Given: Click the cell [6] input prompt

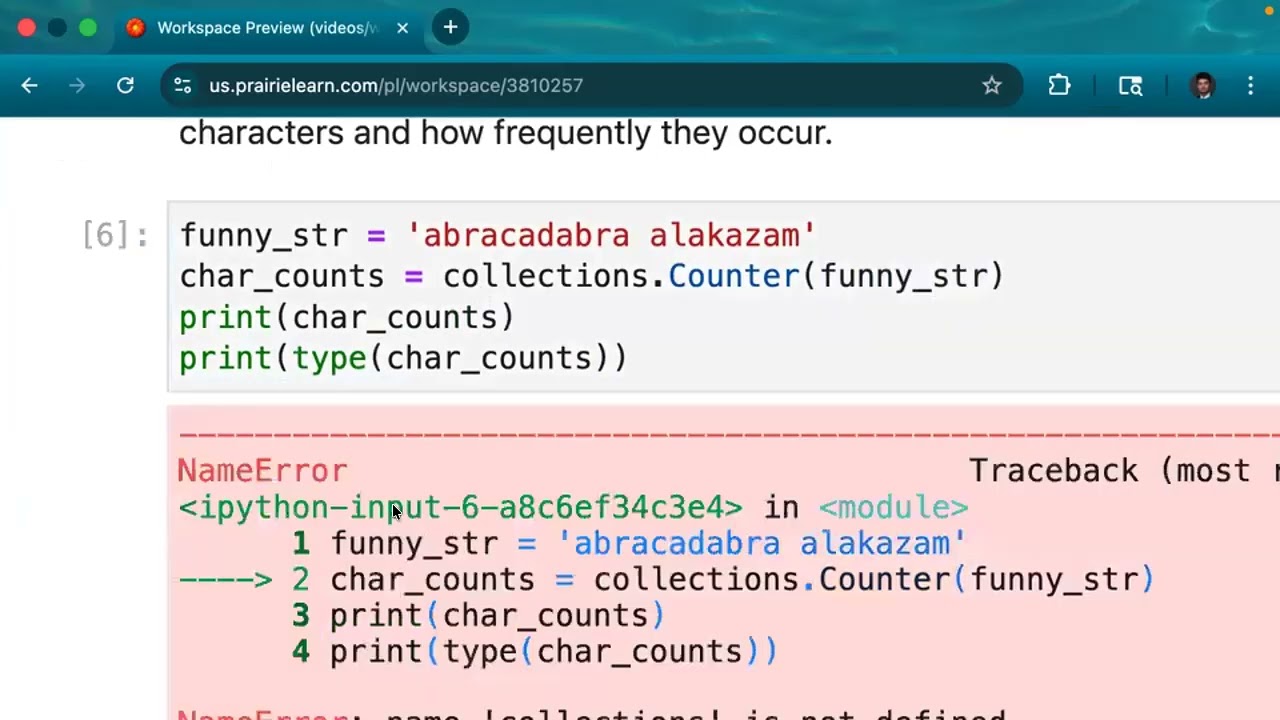Looking at the screenshot, I should (115, 236).
